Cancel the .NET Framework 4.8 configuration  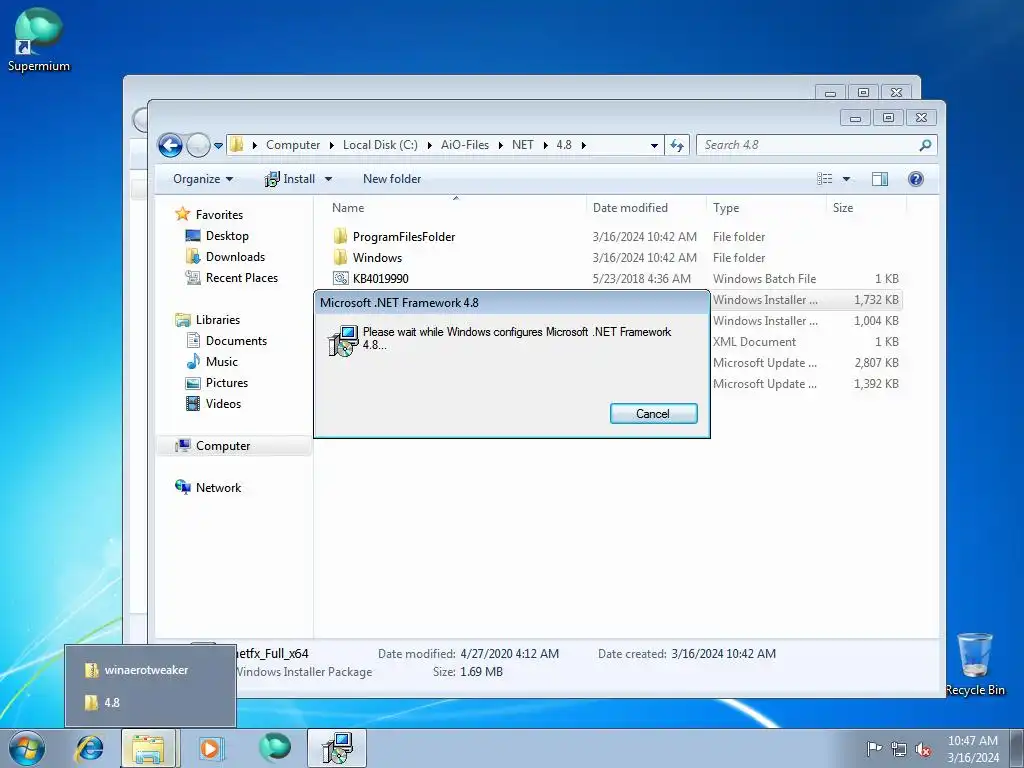coord(653,413)
